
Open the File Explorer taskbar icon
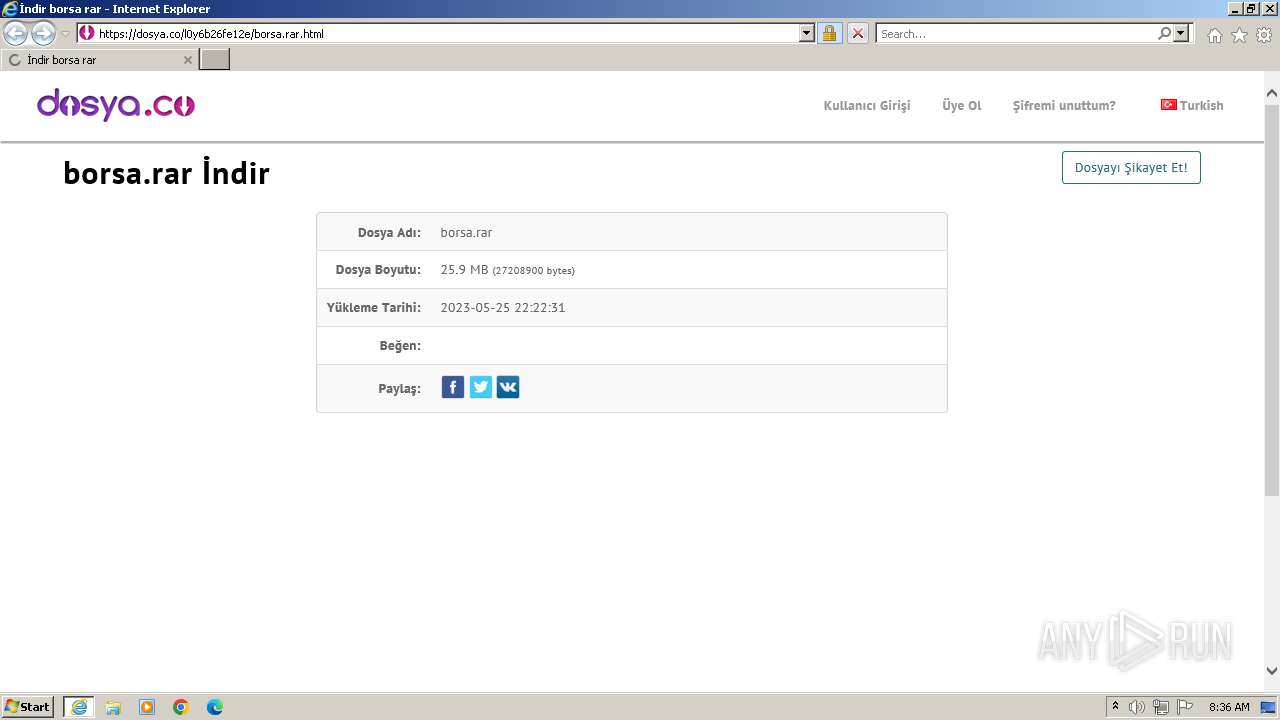(113, 707)
